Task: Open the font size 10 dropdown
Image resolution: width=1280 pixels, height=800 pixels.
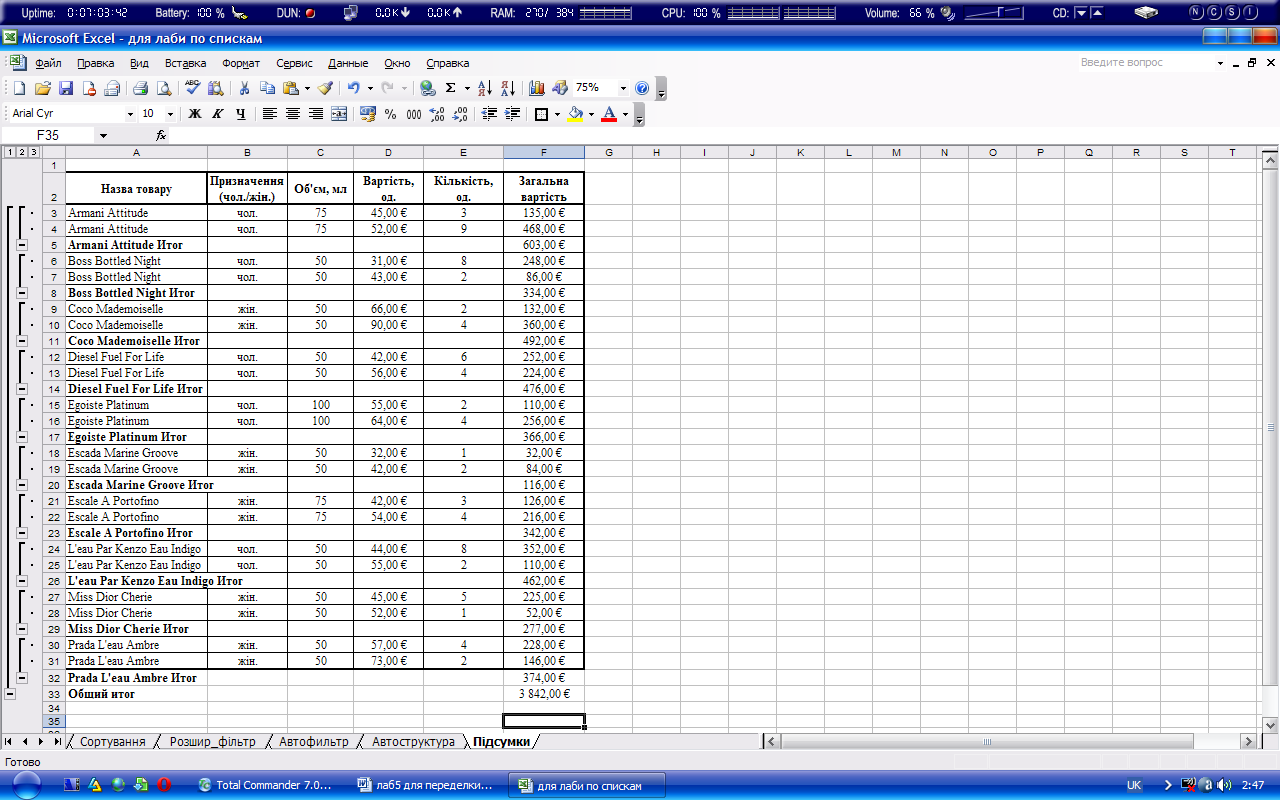Action: 170,114
